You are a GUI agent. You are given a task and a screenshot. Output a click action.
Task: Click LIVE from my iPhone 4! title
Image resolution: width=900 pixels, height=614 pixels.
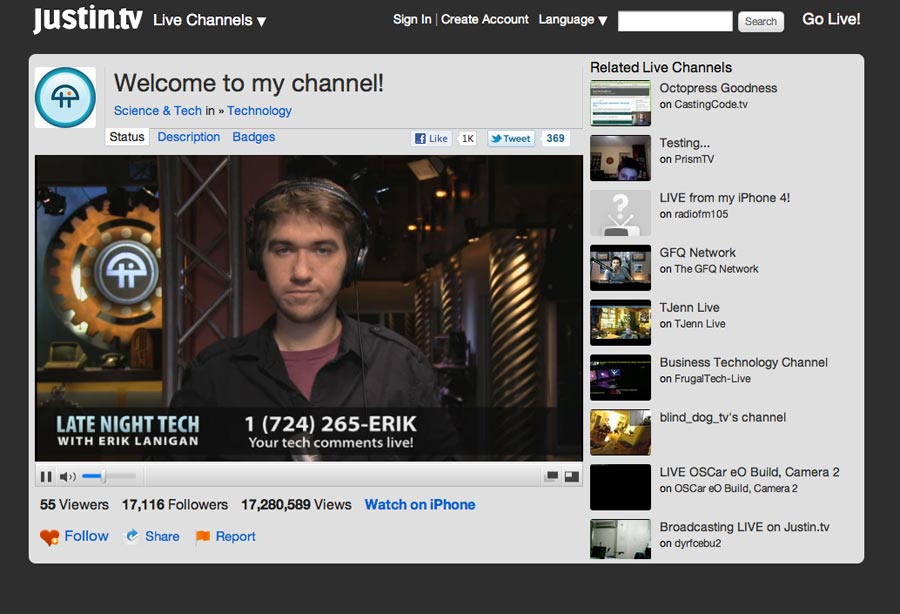[x=725, y=198]
